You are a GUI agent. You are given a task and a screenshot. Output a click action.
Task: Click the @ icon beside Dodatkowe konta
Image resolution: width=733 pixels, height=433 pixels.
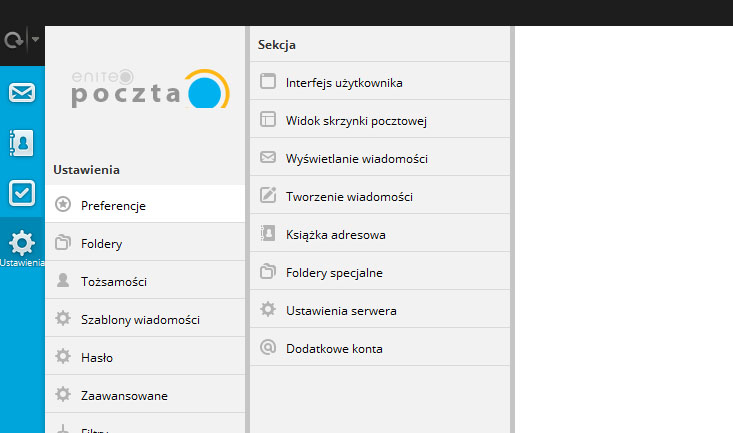pyautogui.click(x=268, y=347)
